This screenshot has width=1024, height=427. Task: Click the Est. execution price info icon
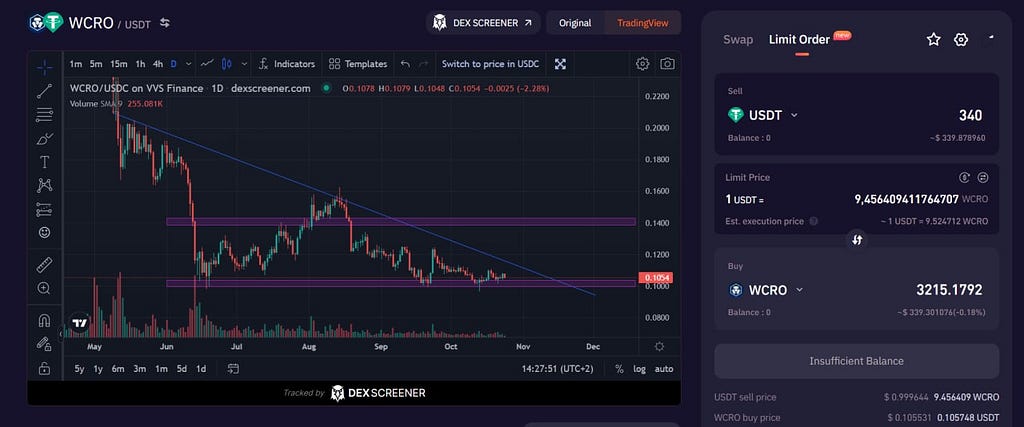[814, 221]
